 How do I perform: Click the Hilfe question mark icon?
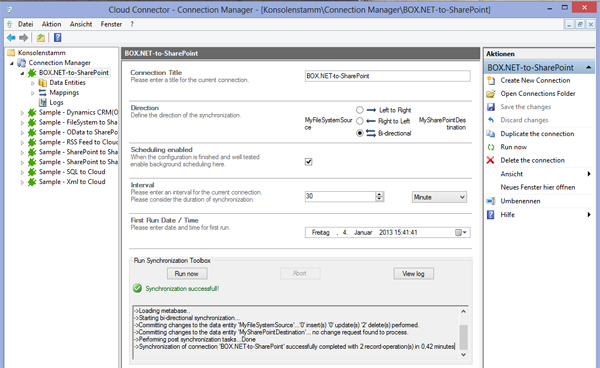491,215
